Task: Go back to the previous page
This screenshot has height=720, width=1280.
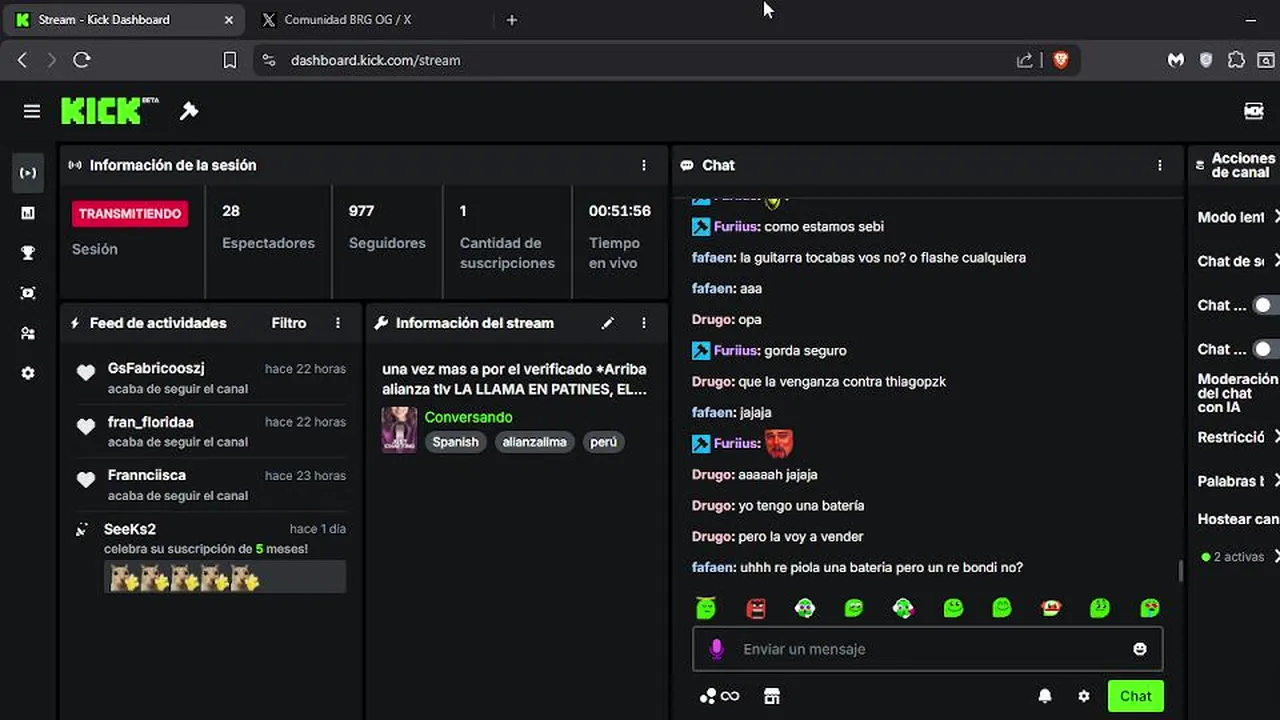Action: point(22,60)
